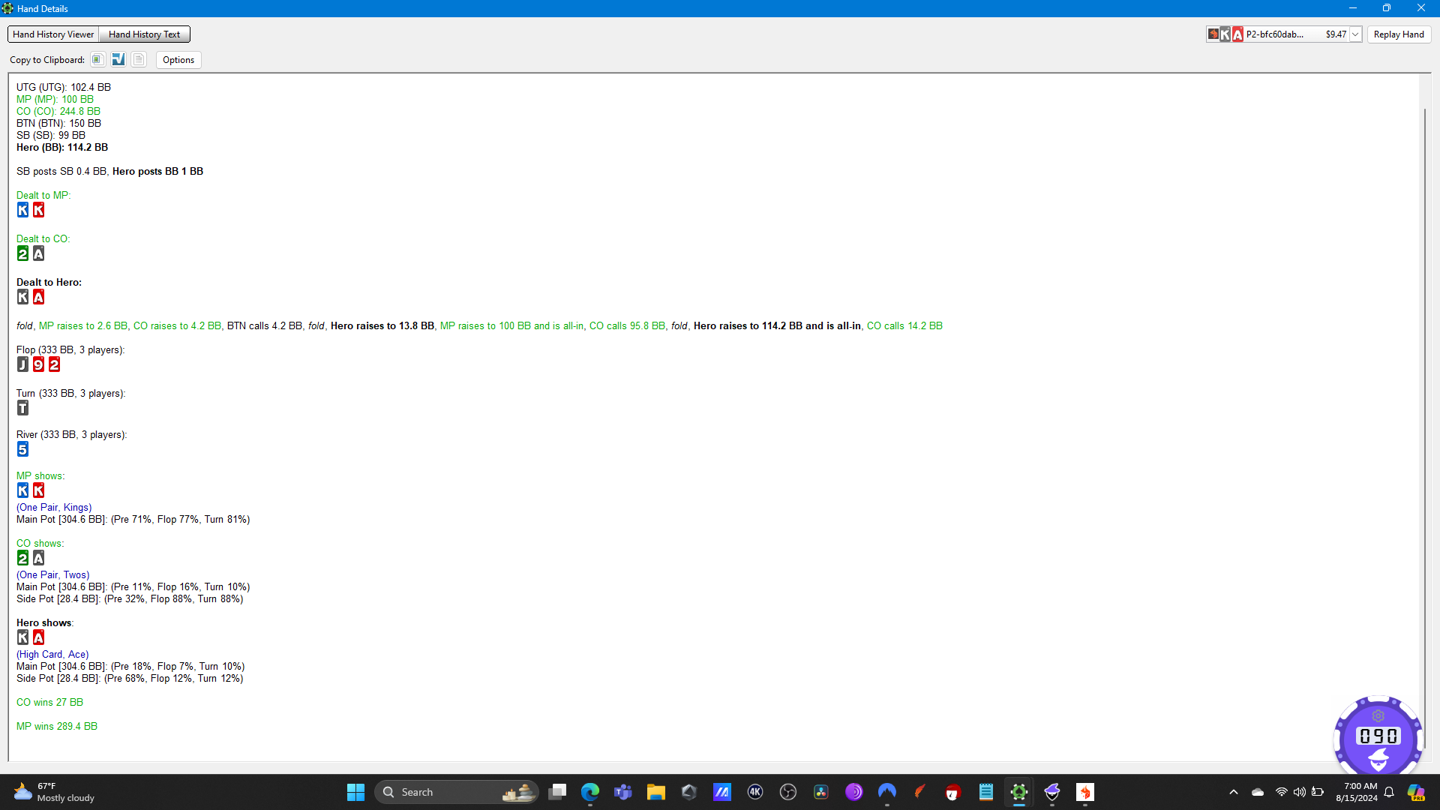Click the first Copy to Clipboard image icon

(x=97, y=60)
